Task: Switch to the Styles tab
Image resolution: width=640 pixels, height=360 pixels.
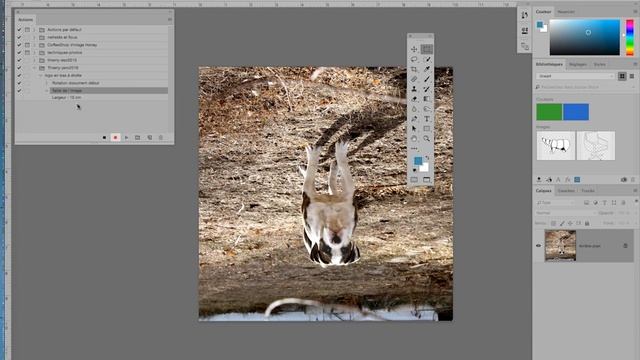Action: click(600, 64)
